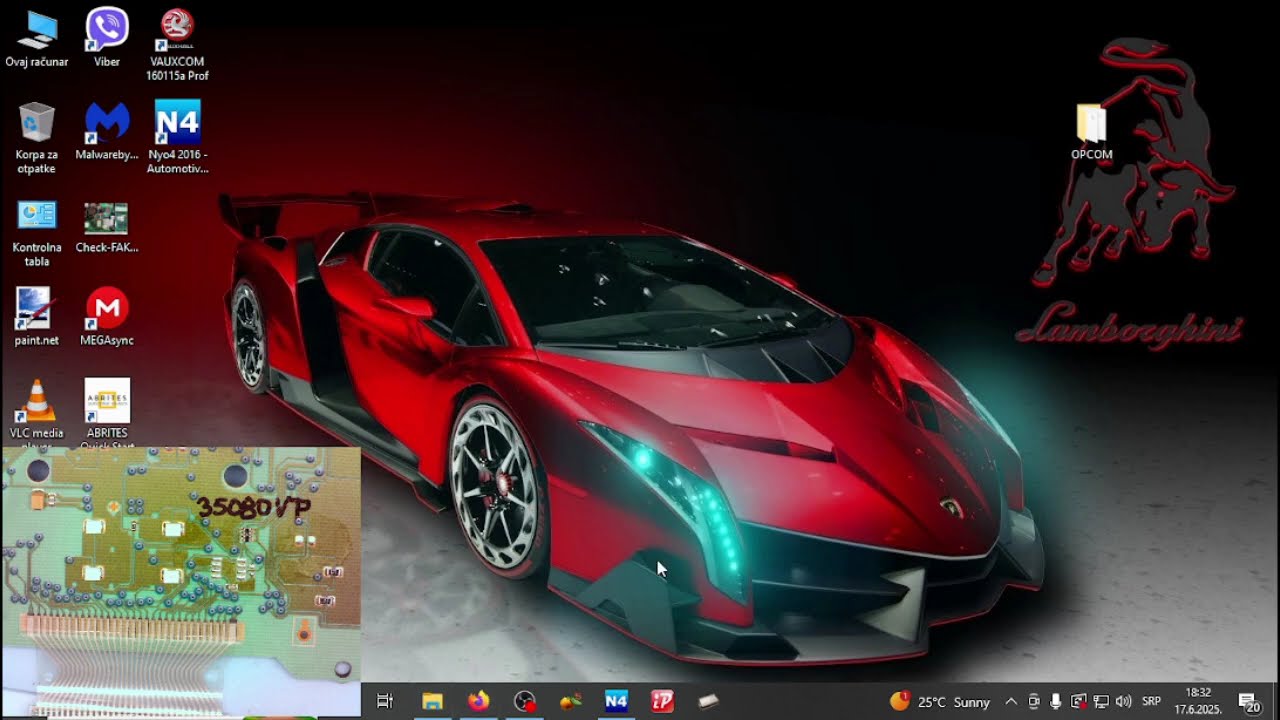Open the 25°C Sunny weather widget

[940, 702]
